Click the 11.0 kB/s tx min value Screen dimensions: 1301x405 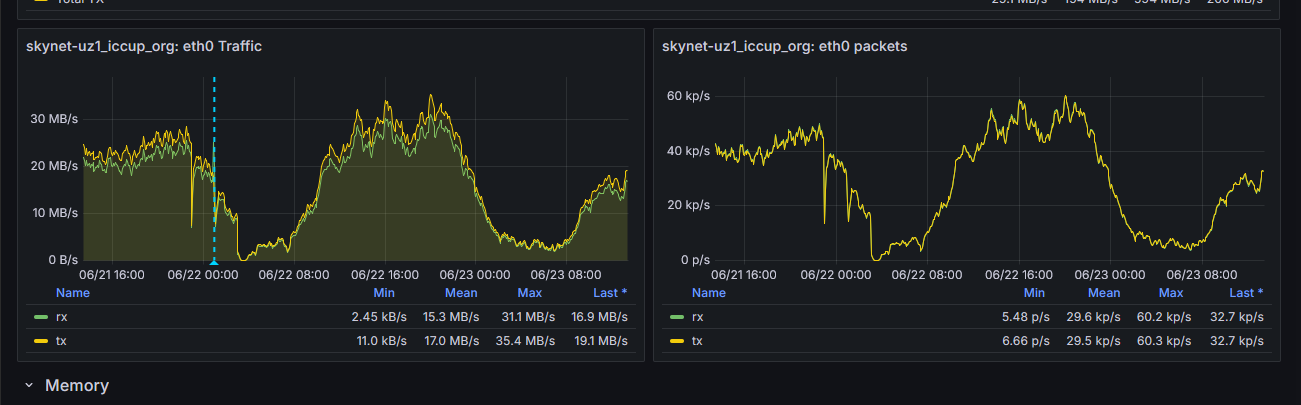[381, 341]
